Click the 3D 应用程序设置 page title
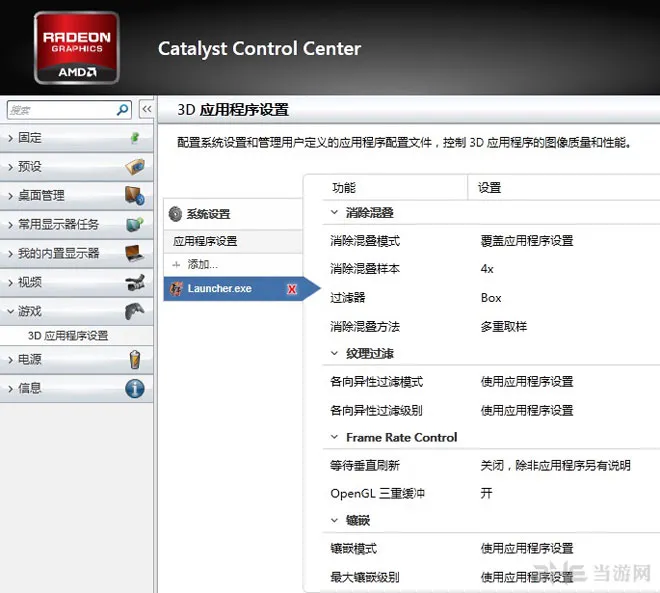This screenshot has width=660, height=593. [233, 109]
